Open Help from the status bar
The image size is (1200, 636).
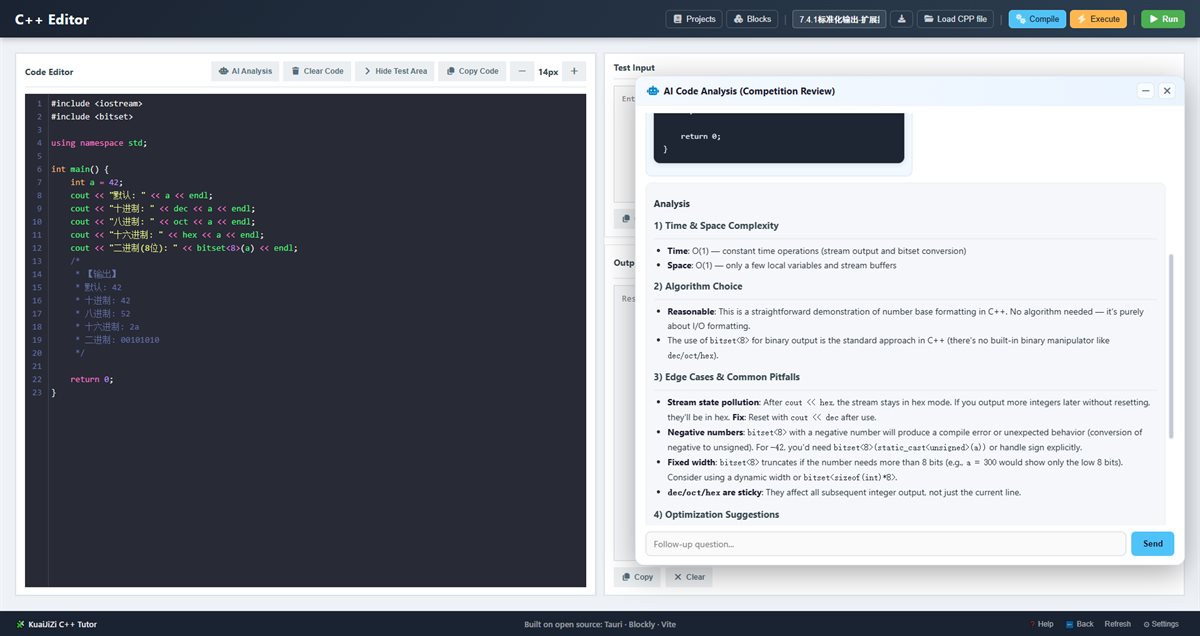pos(1041,624)
